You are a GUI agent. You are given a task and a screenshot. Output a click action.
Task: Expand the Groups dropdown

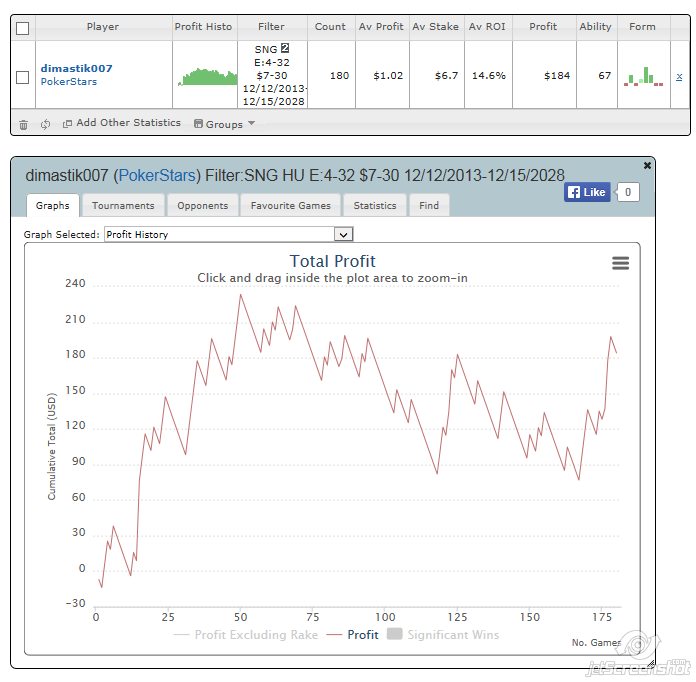click(225, 124)
